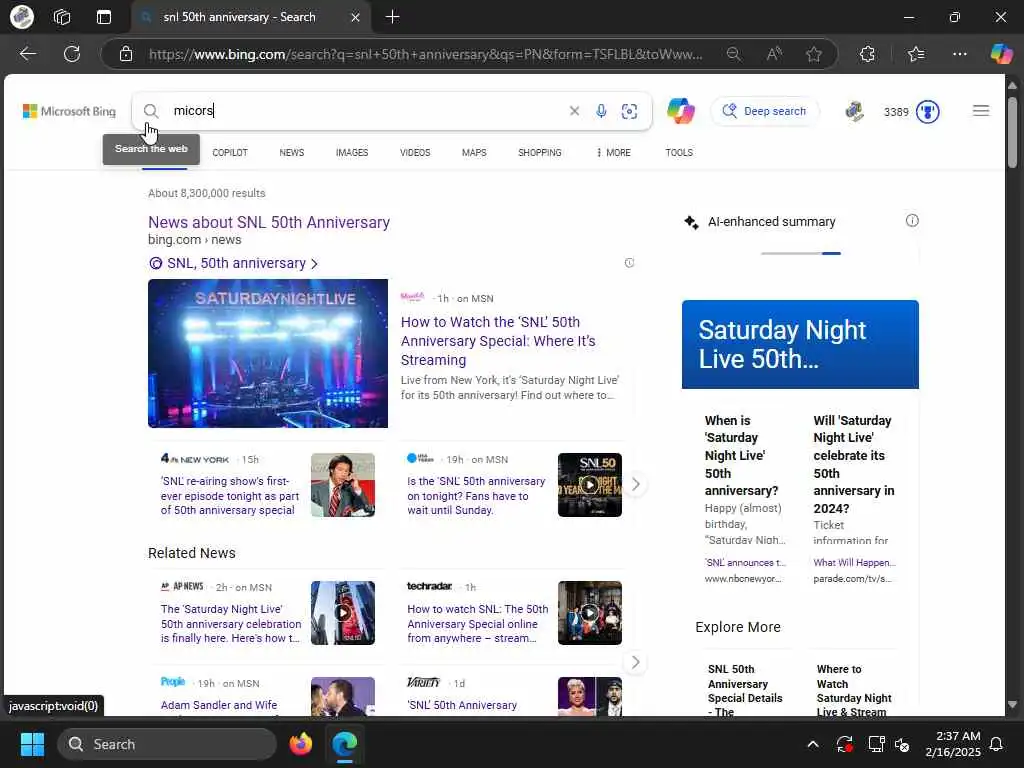Viewport: 1024px width, 768px height.
Task: Open visual search camera icon
Action: (630, 111)
